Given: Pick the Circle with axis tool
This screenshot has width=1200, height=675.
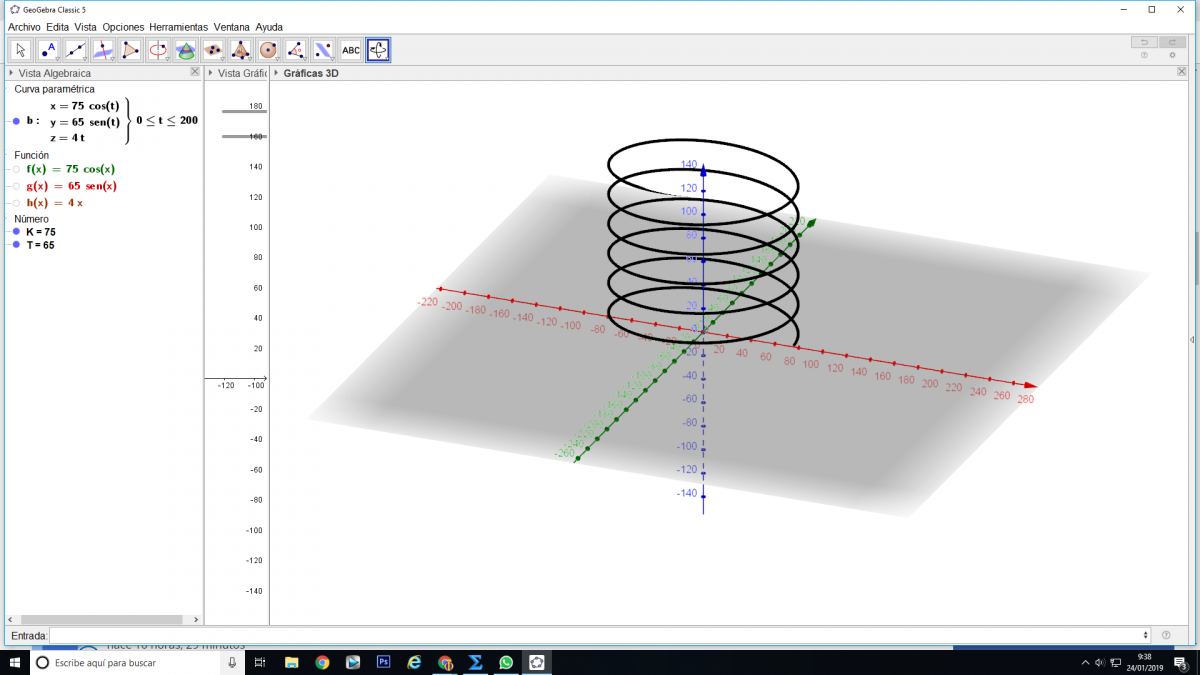Looking at the screenshot, I should point(158,50).
